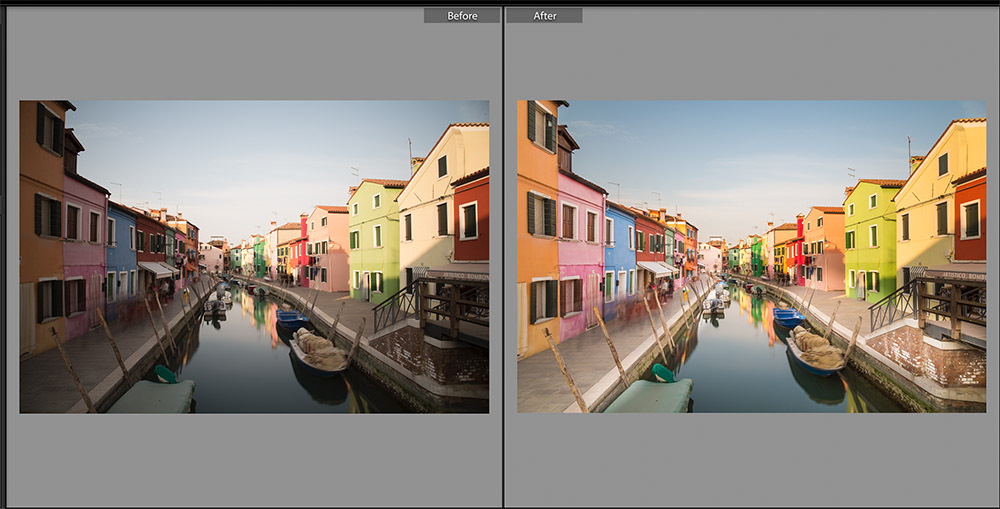Viewport: 1000px width, 509px height.
Task: Click the After label
Action: click(545, 16)
